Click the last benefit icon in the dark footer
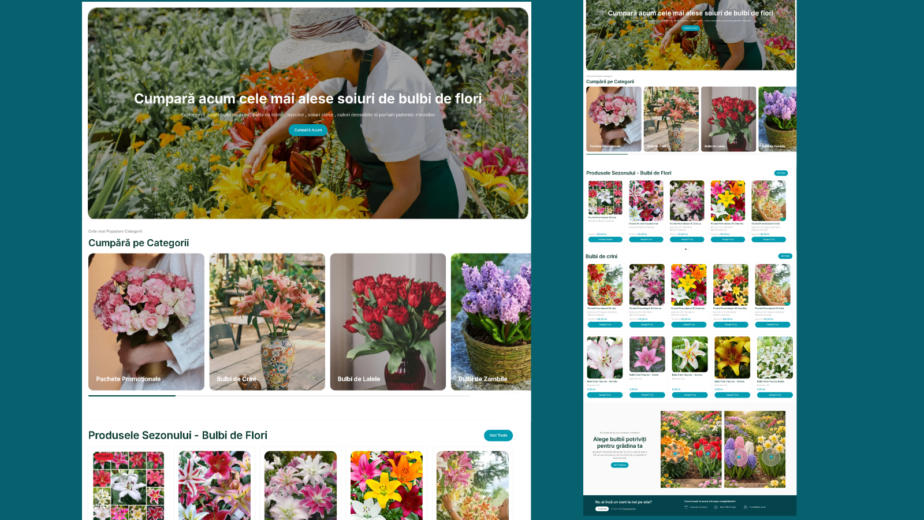The width and height of the screenshot is (924, 520). (745, 507)
